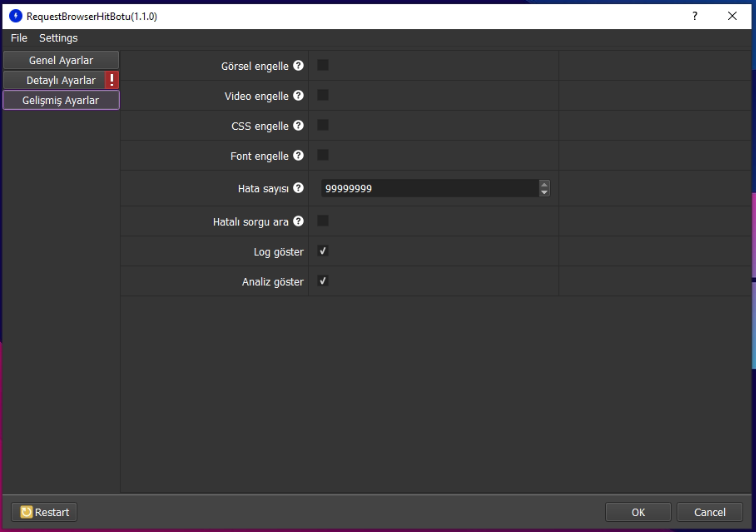This screenshot has width=756, height=532.
Task: Click help icon beside Font engelle
Action: 298,157
